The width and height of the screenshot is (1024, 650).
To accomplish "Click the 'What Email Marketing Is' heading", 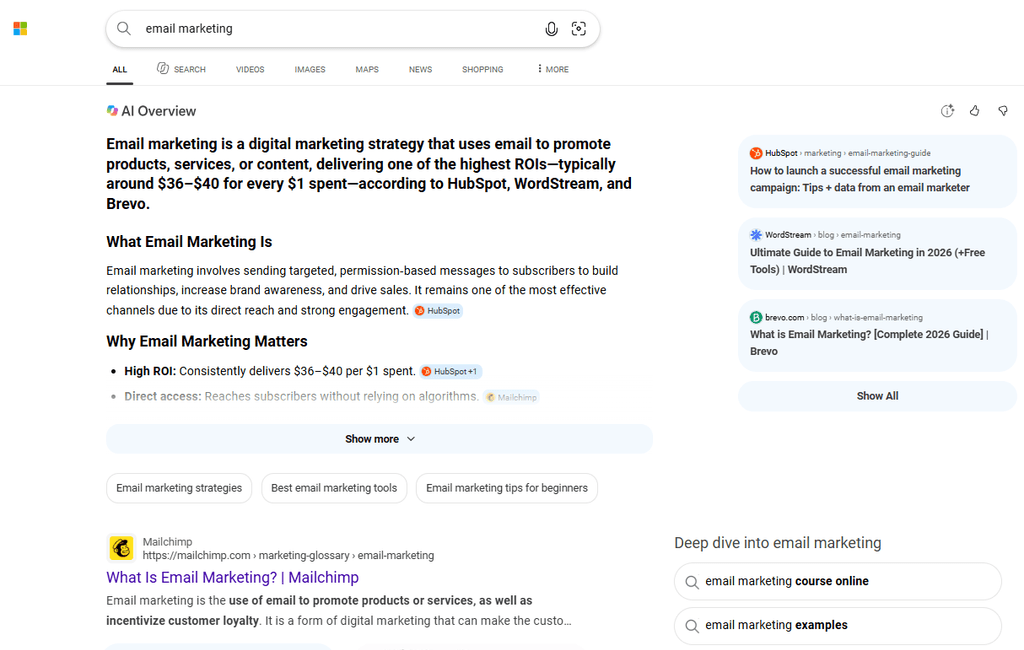I will point(189,242).
